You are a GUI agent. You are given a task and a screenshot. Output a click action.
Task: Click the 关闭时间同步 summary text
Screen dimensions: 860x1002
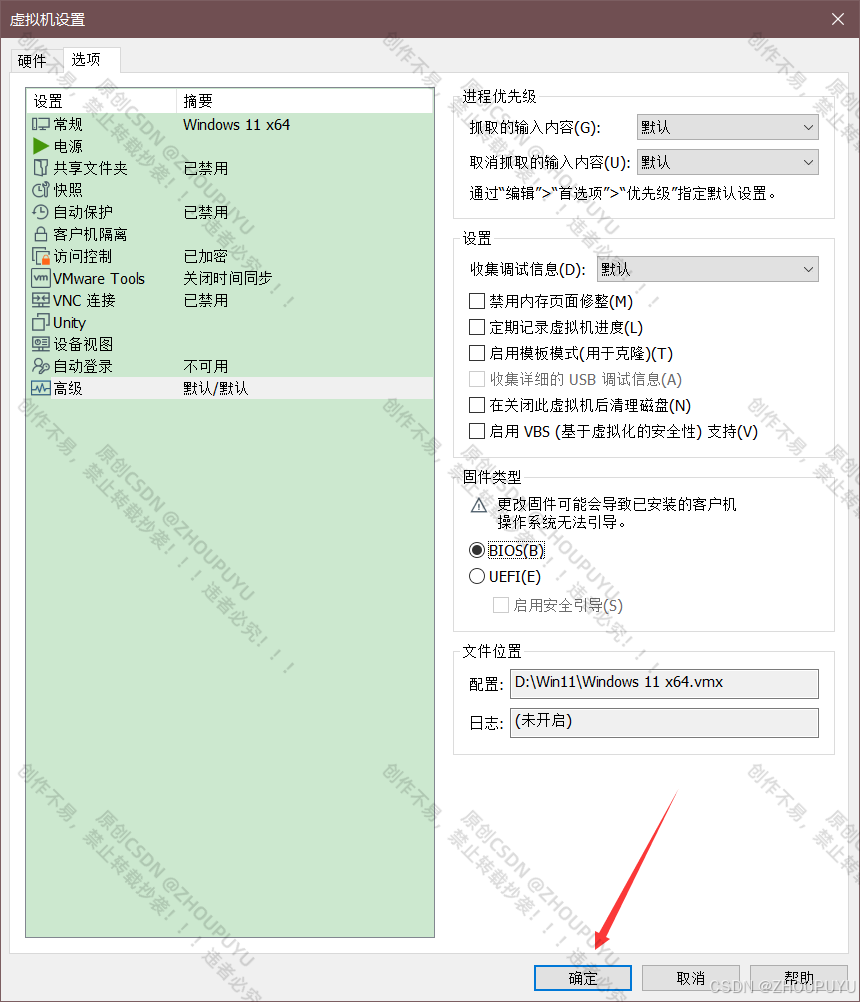(227, 278)
